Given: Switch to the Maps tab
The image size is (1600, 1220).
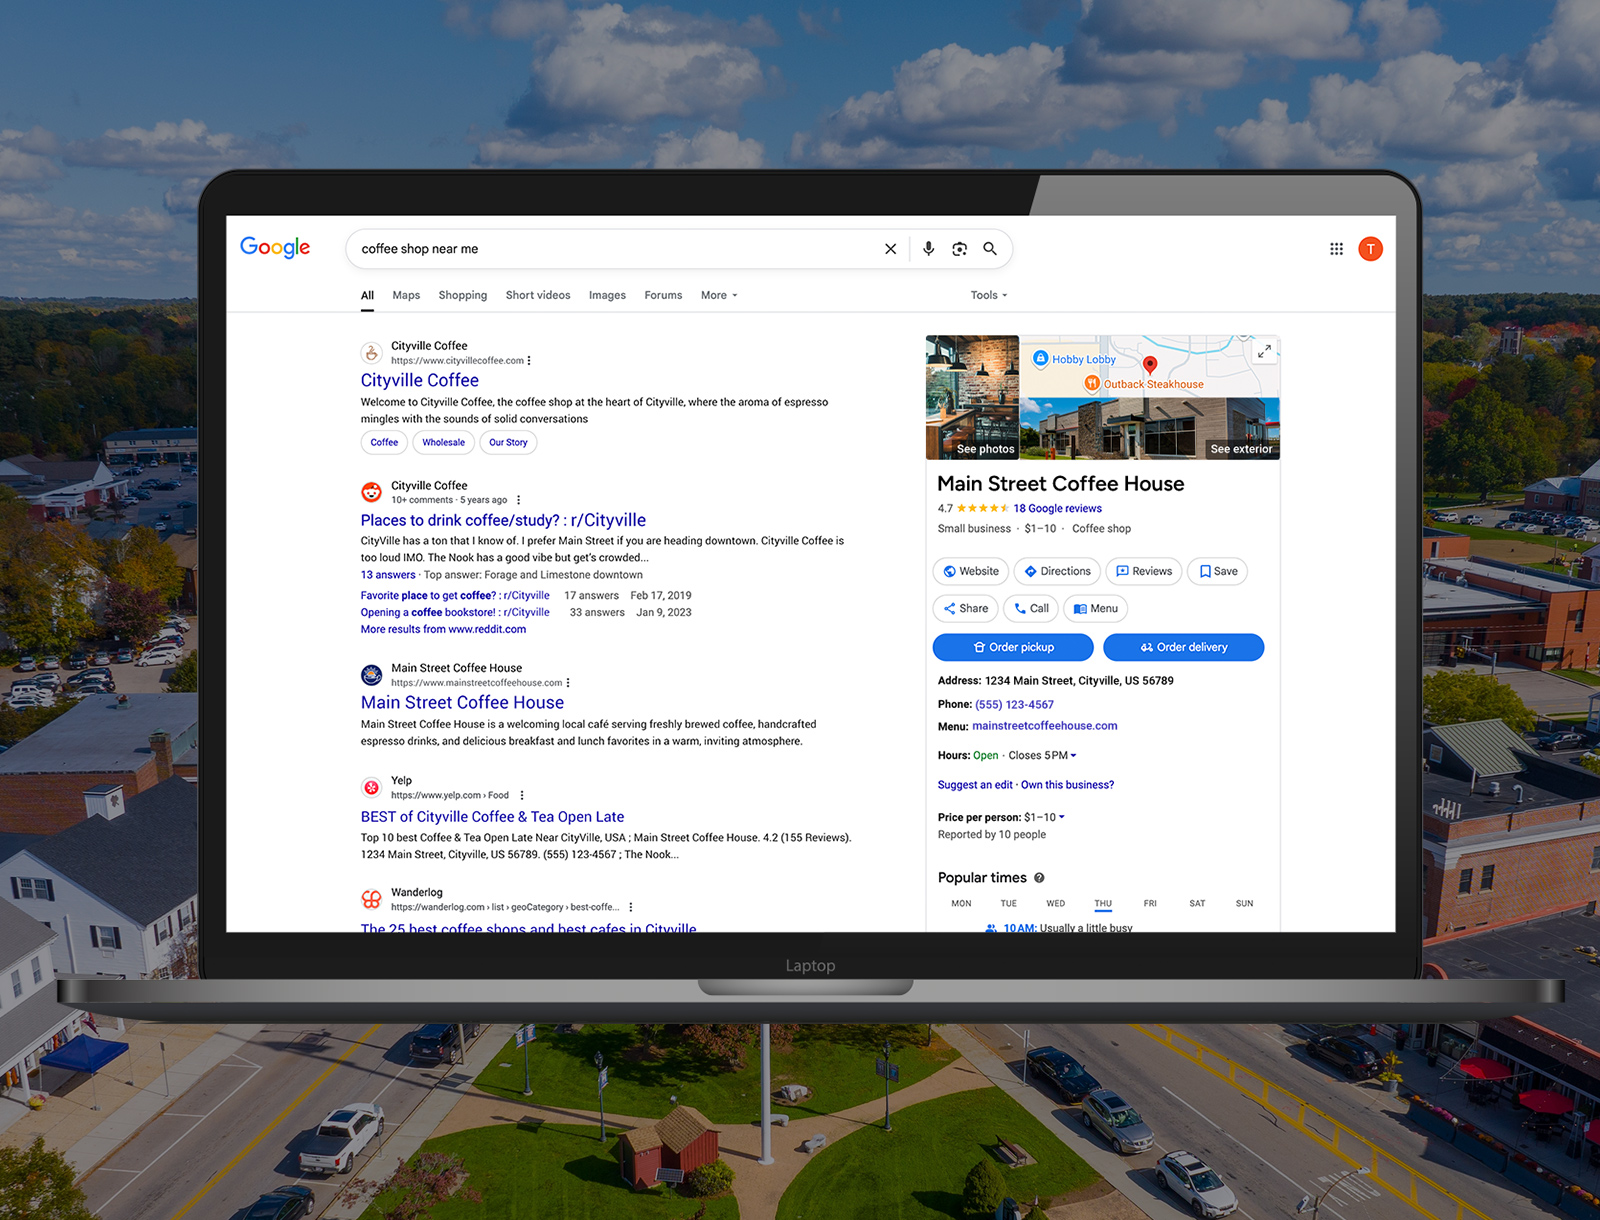Looking at the screenshot, I should point(406,296).
